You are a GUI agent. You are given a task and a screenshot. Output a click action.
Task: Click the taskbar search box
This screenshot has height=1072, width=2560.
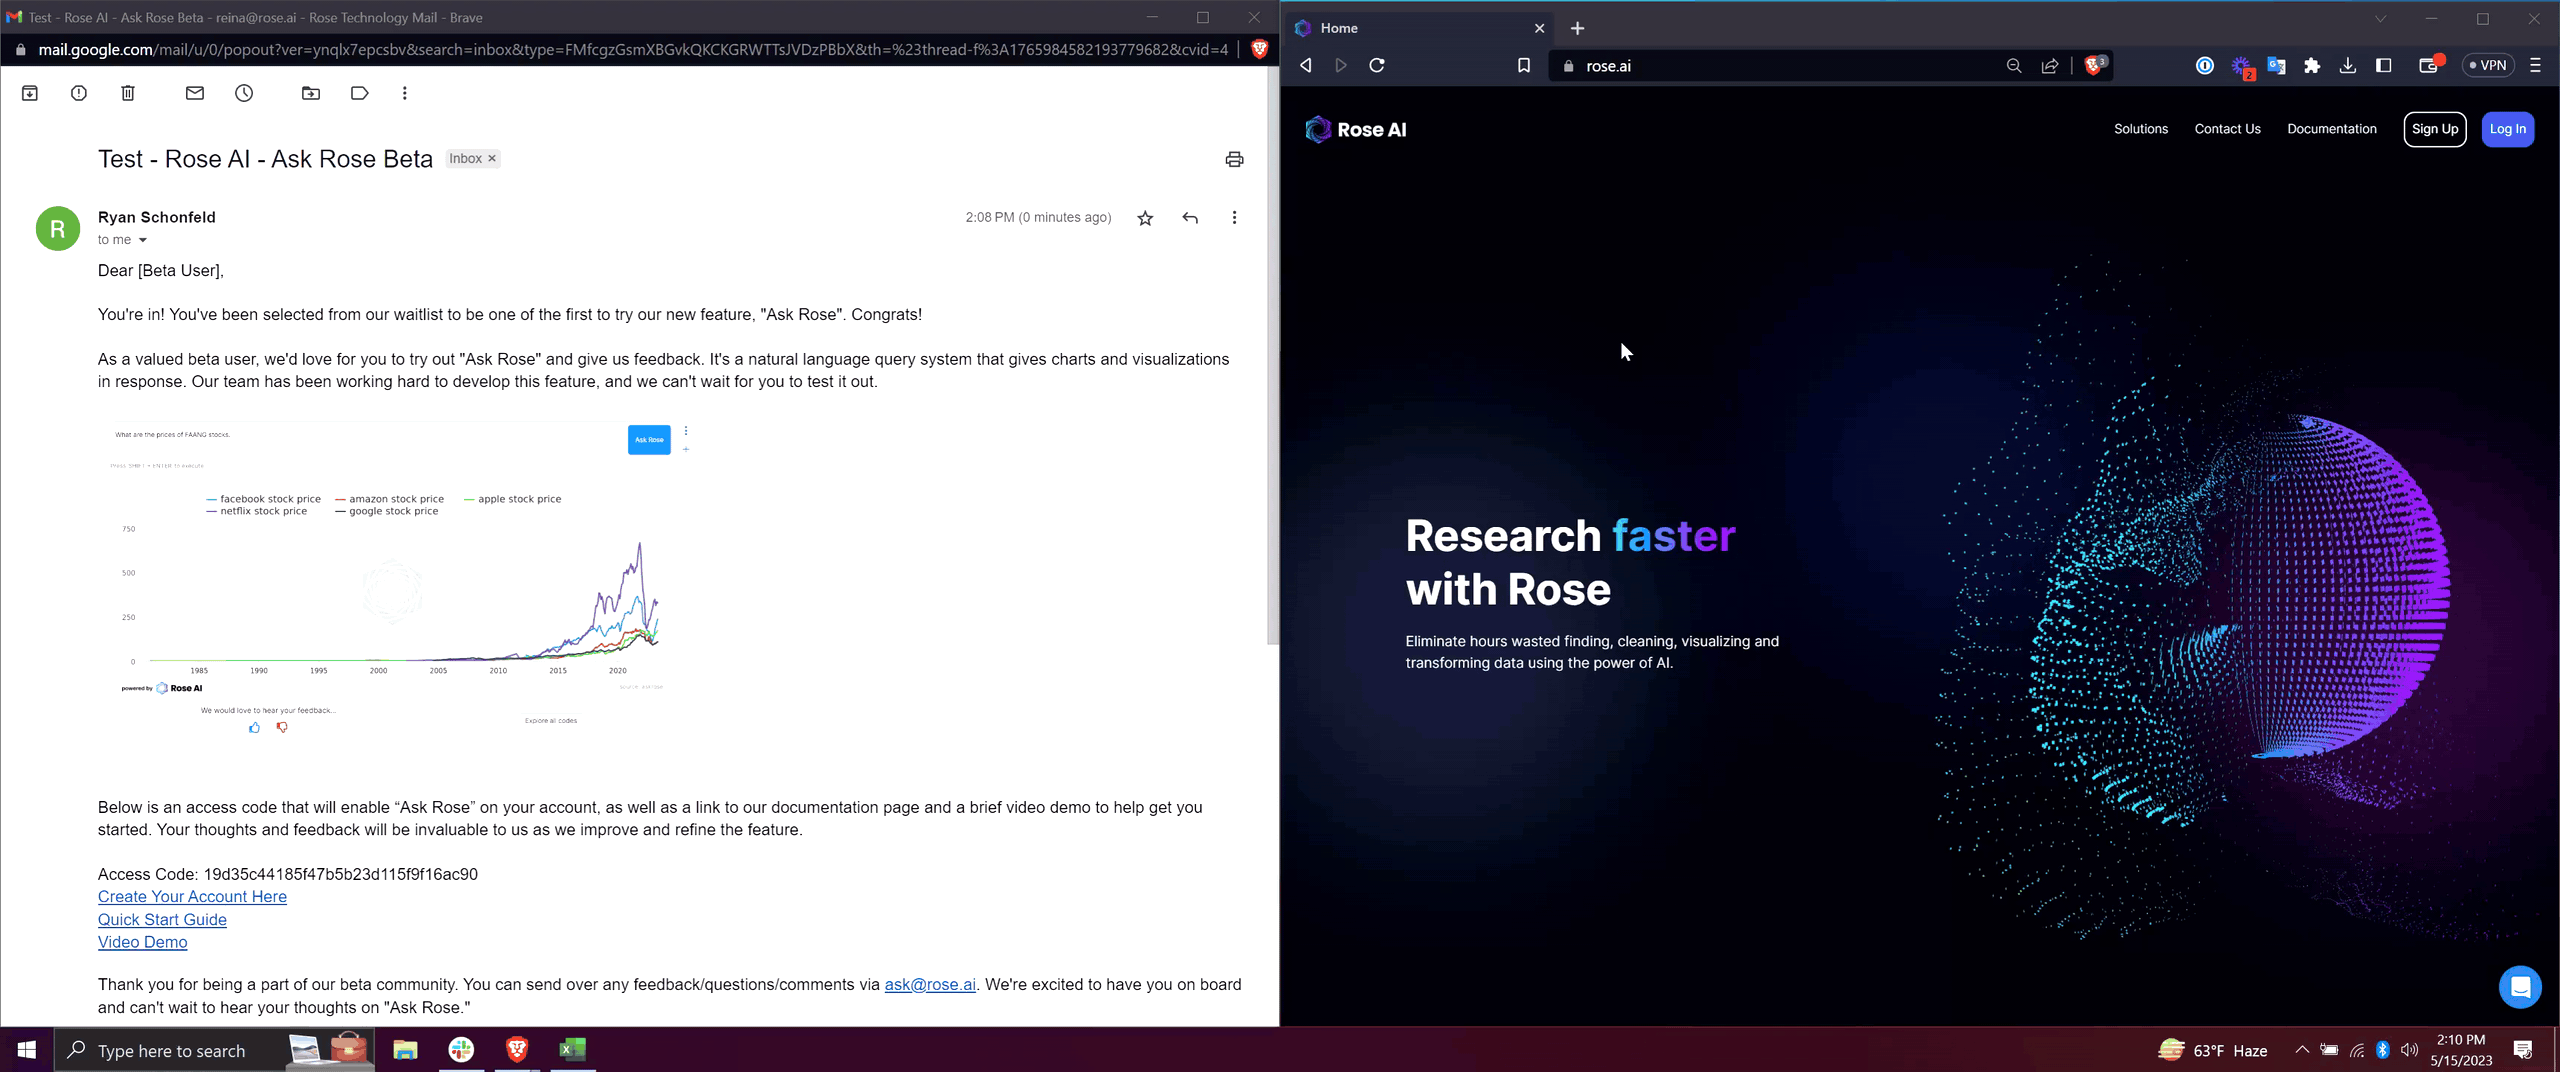(x=215, y=1050)
